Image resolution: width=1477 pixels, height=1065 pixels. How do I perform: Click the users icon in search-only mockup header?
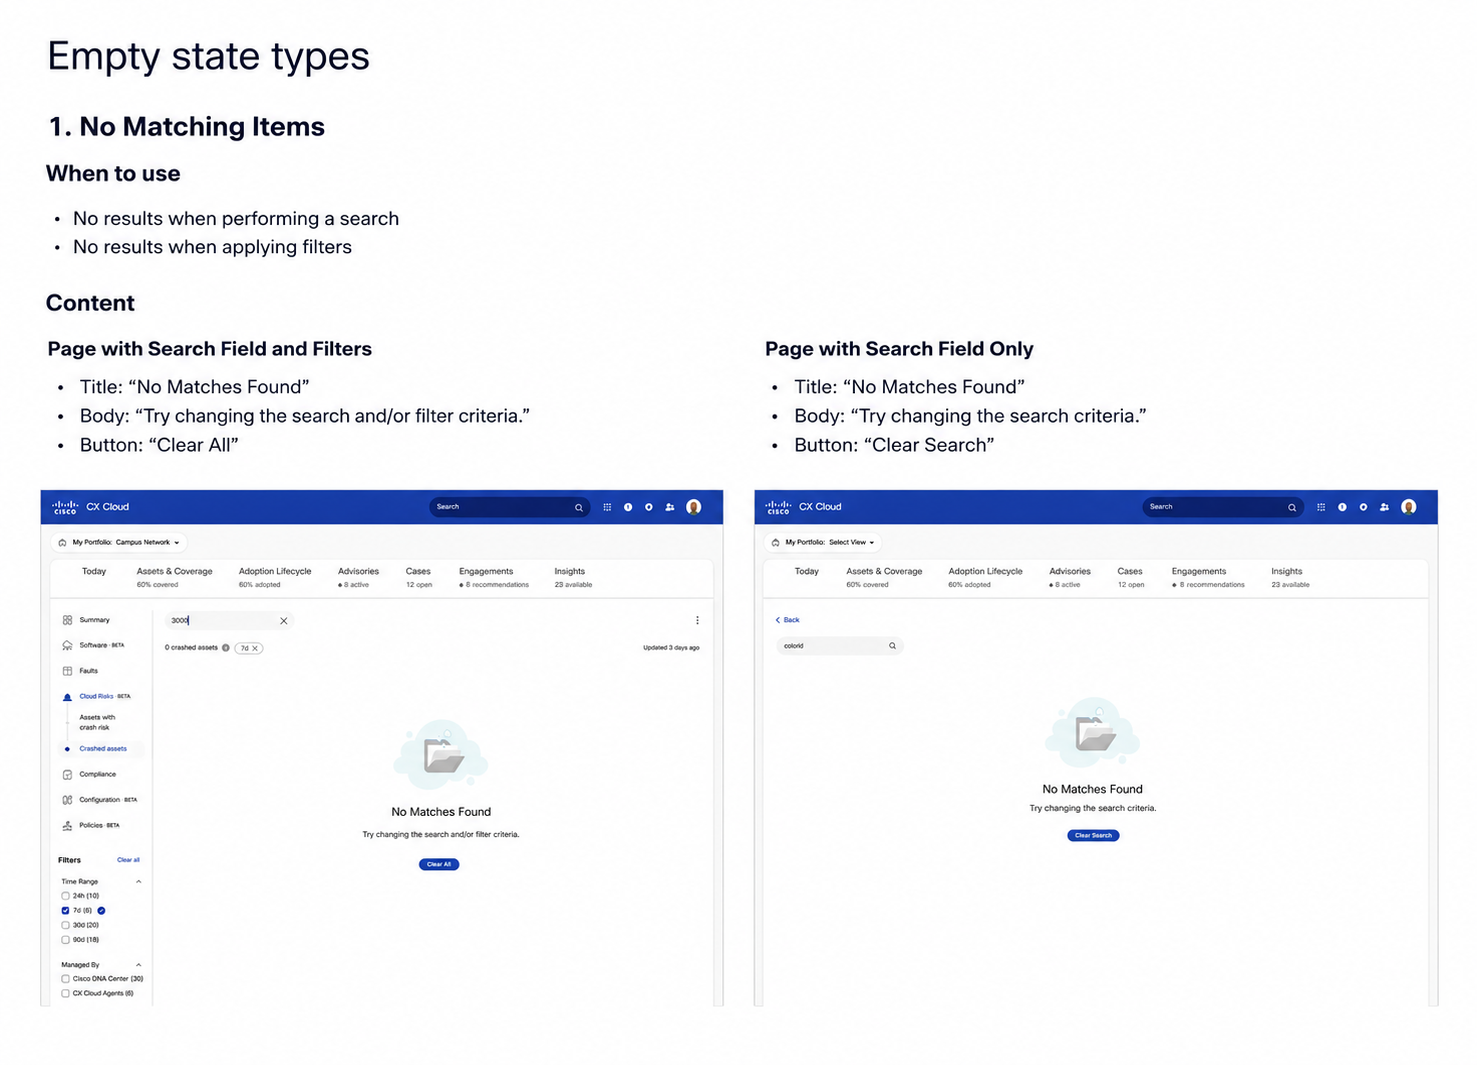(1384, 507)
